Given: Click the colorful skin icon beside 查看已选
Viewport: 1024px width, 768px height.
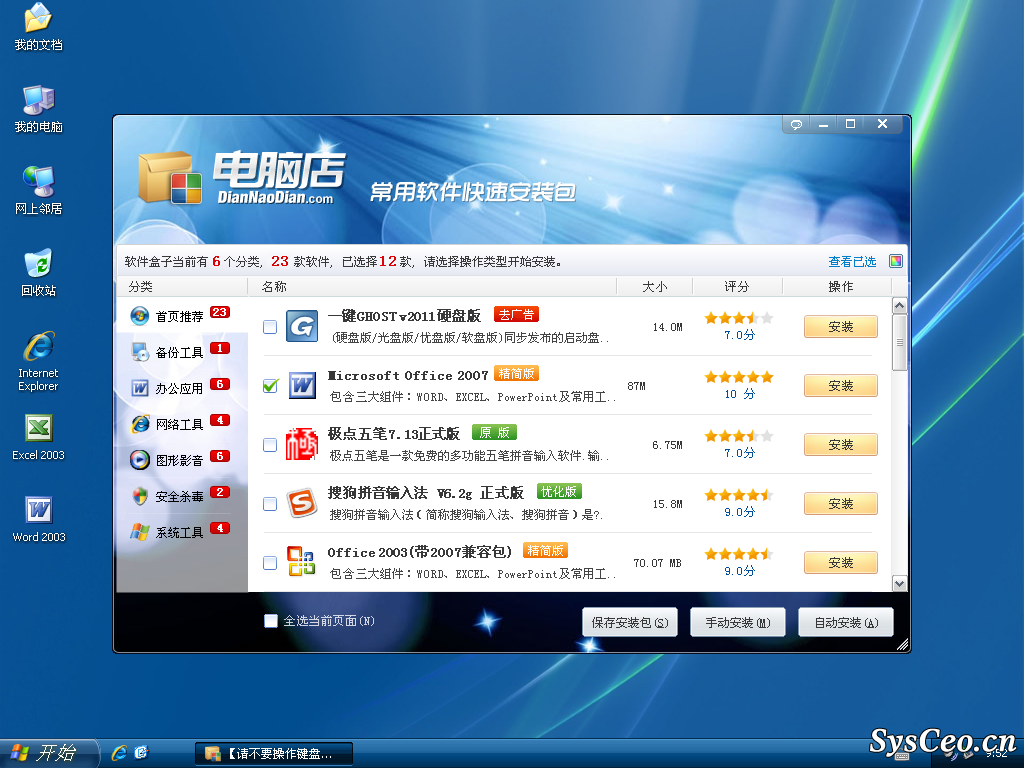Looking at the screenshot, I should 896,261.
